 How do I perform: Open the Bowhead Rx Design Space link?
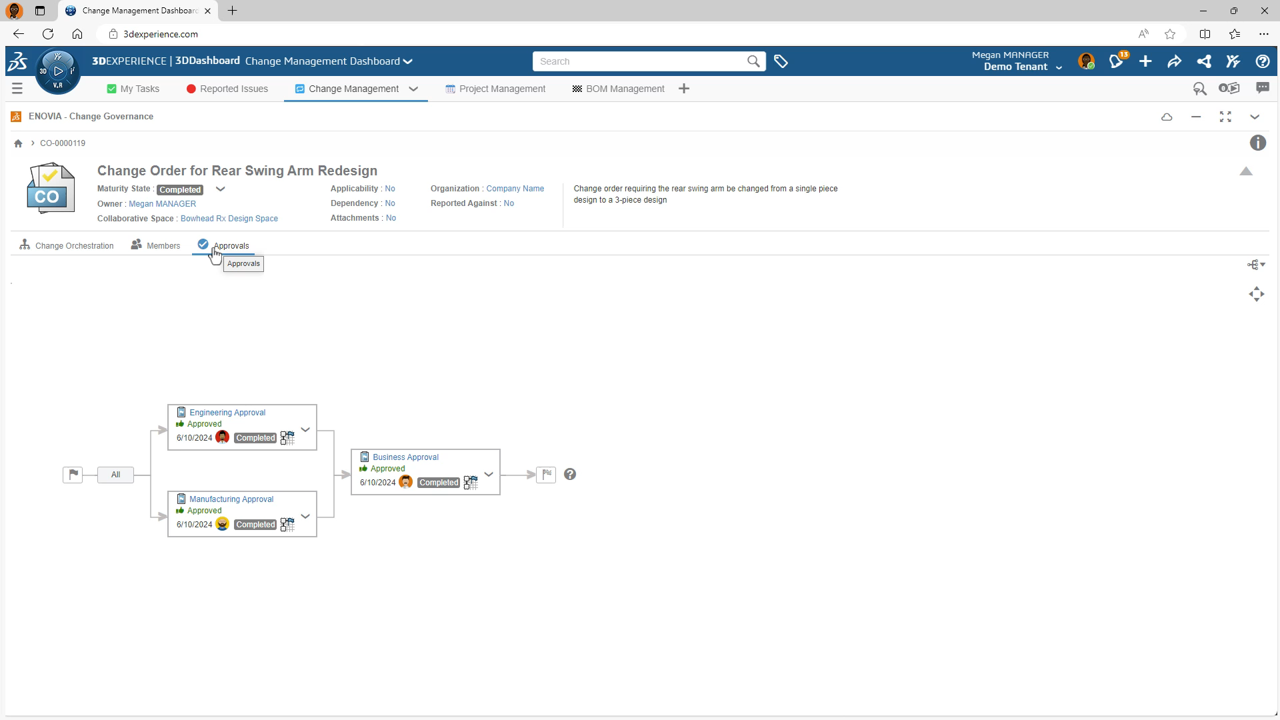(x=229, y=218)
